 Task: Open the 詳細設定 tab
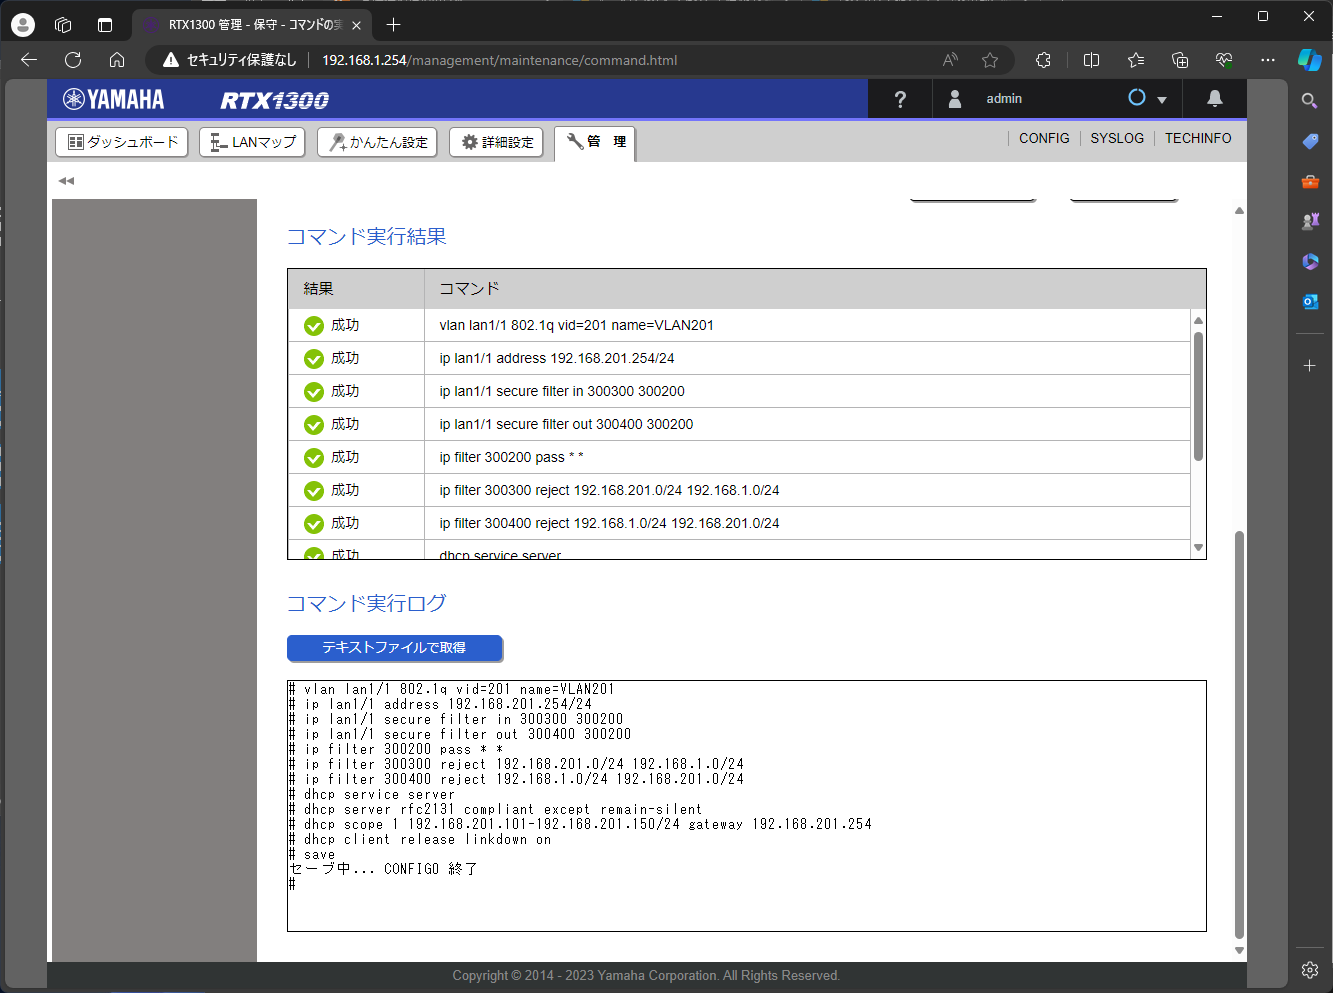(x=496, y=142)
